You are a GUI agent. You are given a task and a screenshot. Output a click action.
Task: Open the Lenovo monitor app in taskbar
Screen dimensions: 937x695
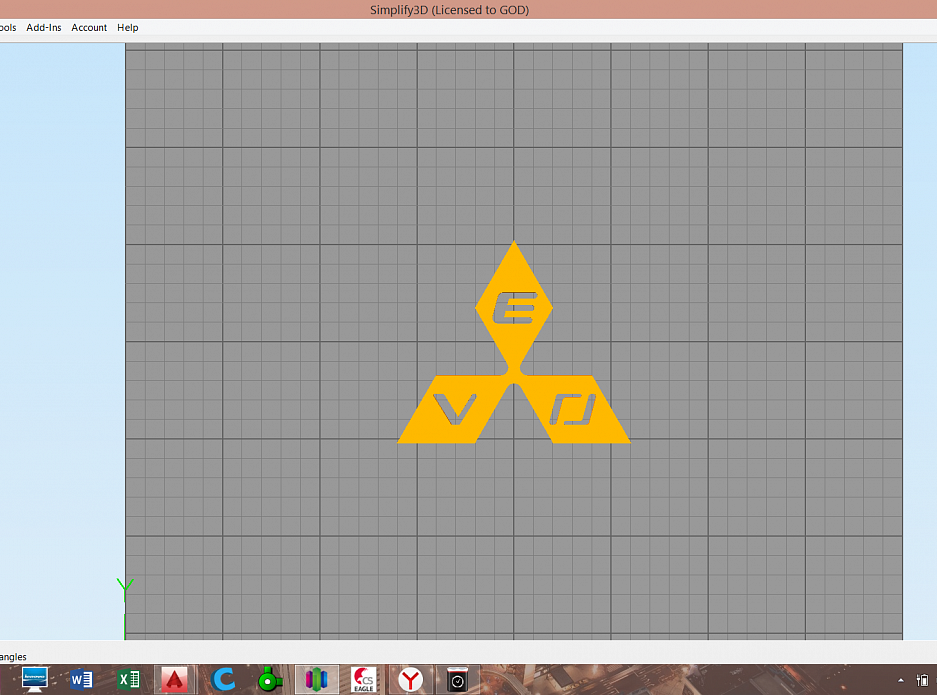tap(35, 679)
